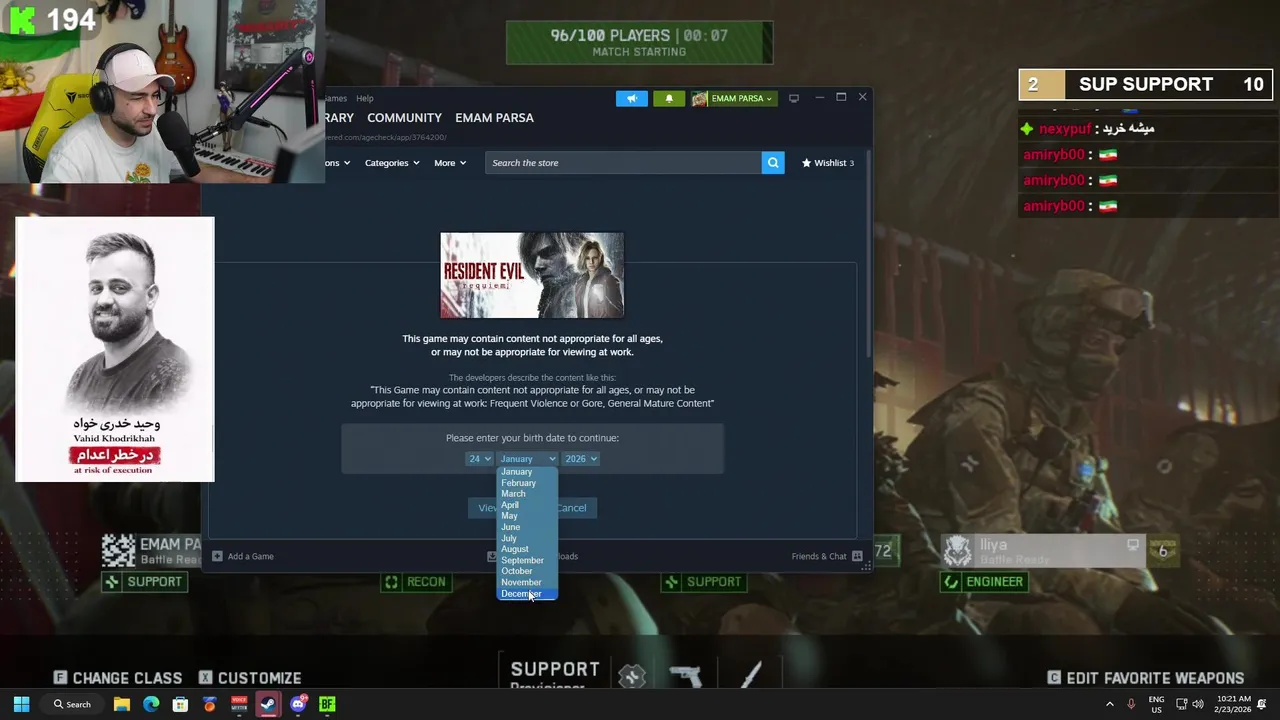Click the Search the store input field
This screenshot has height=720, width=1280.
[624, 163]
